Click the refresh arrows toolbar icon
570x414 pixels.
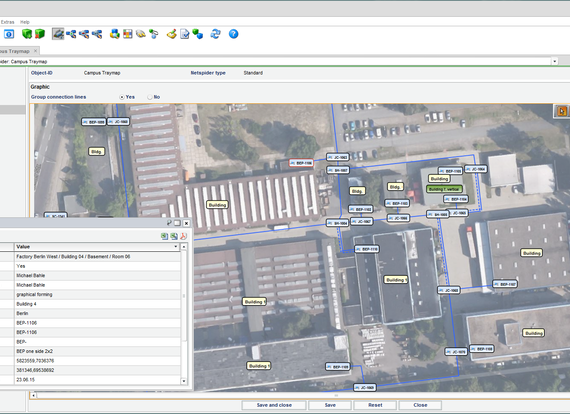tap(216, 34)
